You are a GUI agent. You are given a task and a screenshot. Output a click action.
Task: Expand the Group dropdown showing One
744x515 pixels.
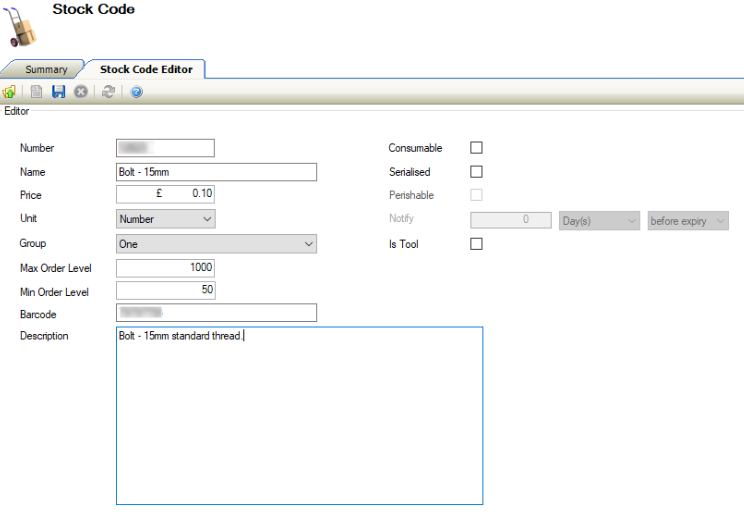pos(216,244)
